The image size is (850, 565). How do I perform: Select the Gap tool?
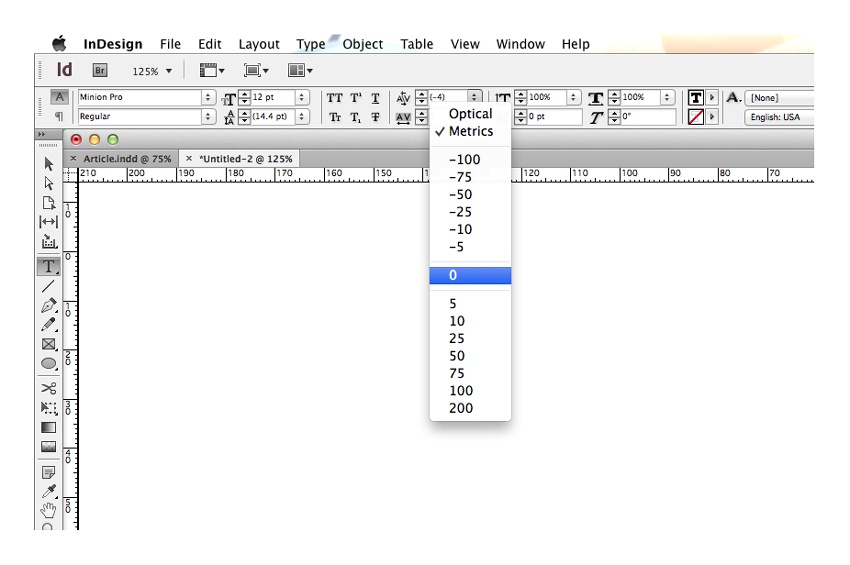tap(49, 222)
